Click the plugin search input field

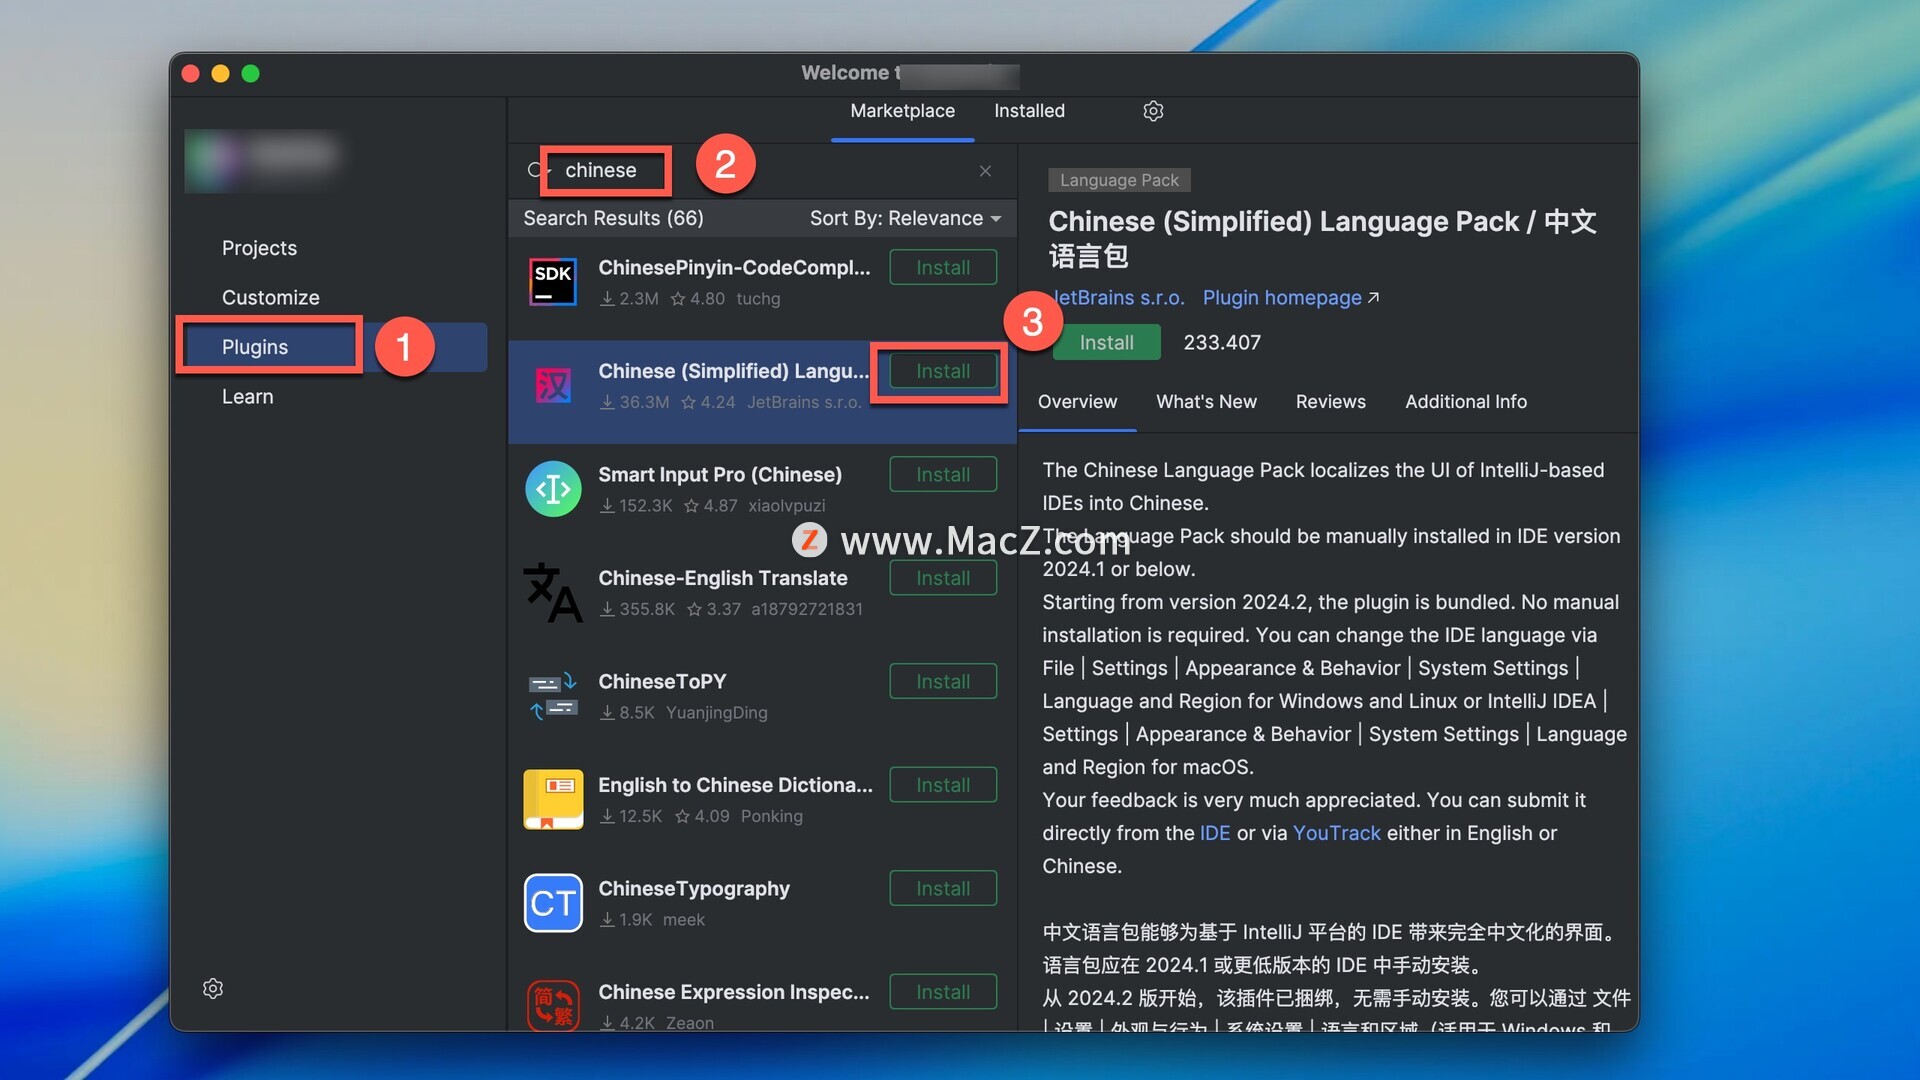pyautogui.click(x=760, y=170)
